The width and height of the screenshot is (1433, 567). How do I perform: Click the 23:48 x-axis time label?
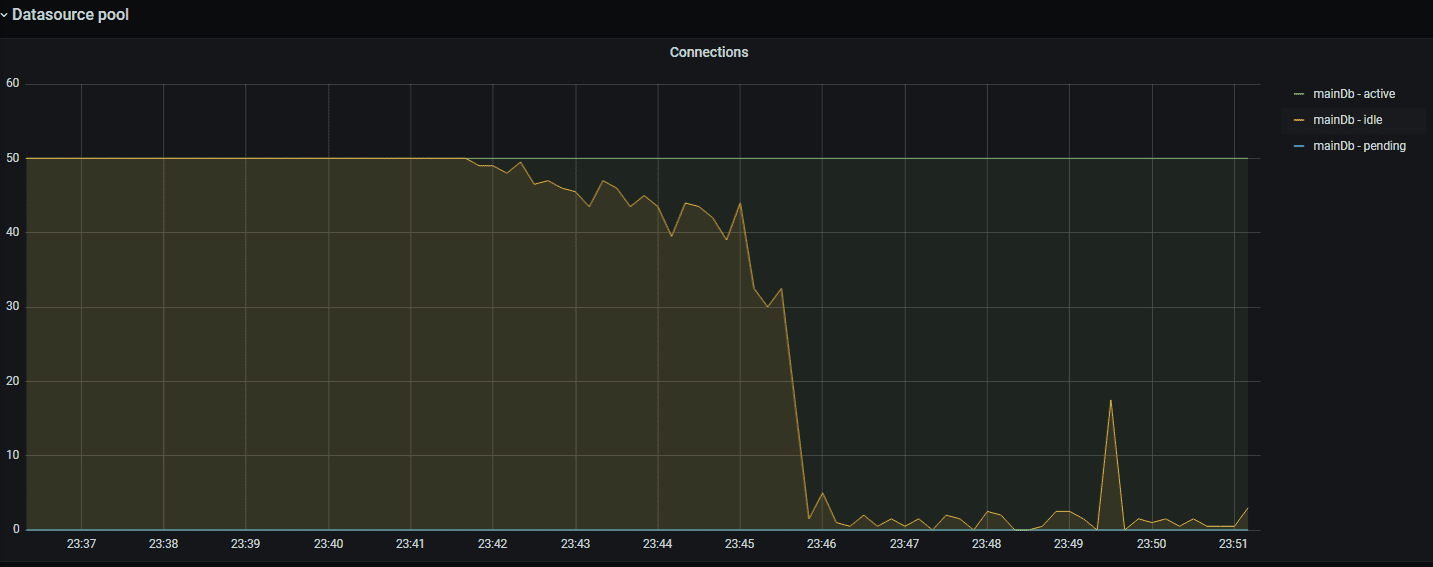tap(987, 544)
